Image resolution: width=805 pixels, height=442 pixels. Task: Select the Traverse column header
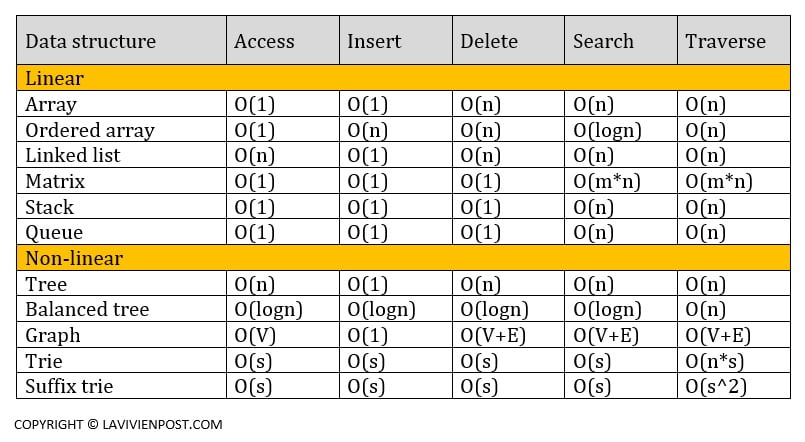coord(725,41)
